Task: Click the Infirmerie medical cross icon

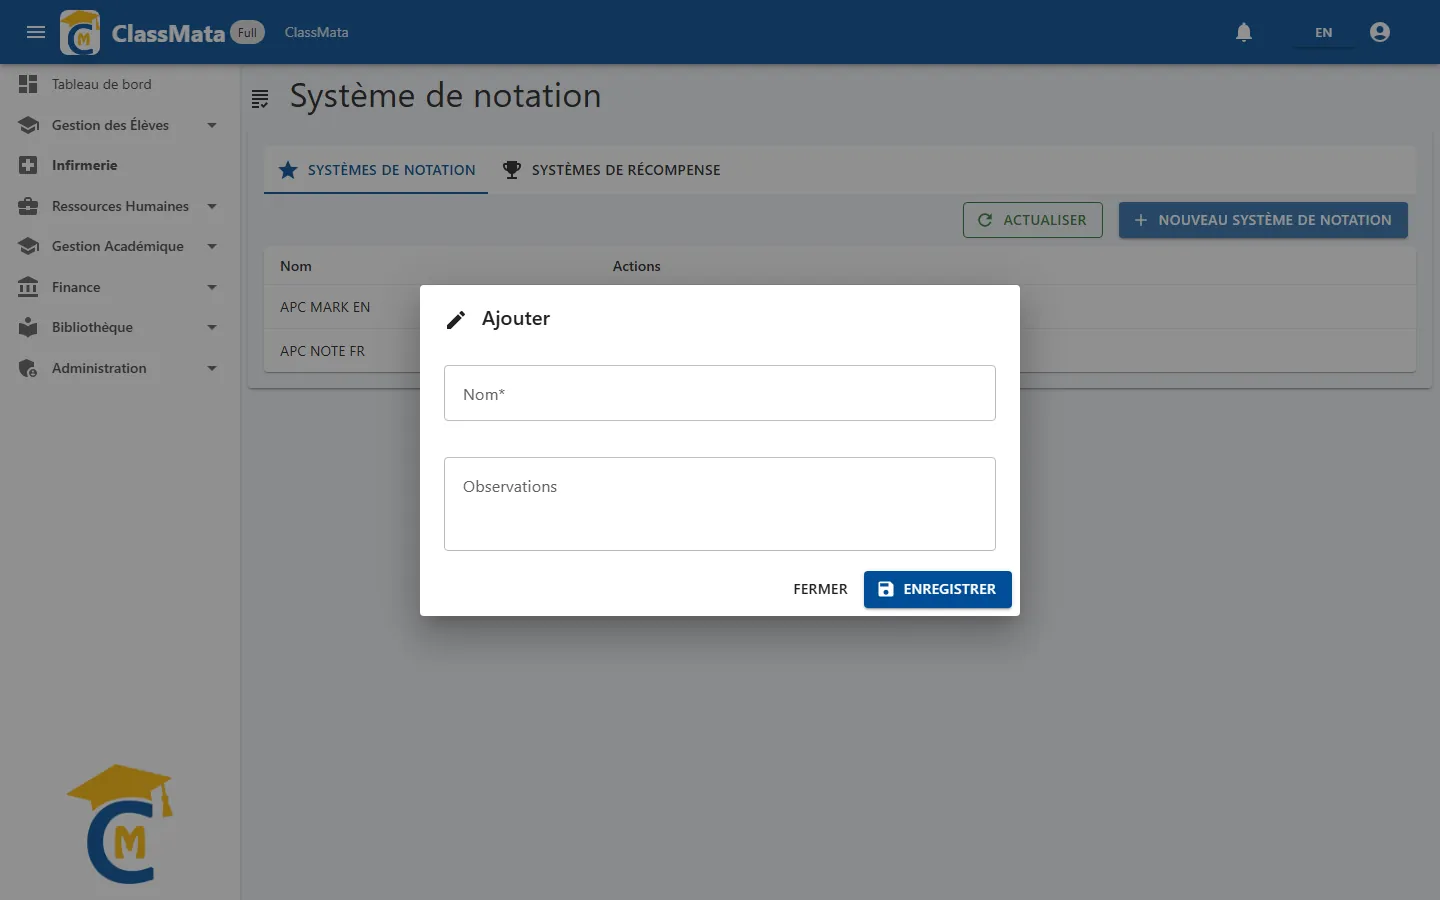Action: point(28,165)
